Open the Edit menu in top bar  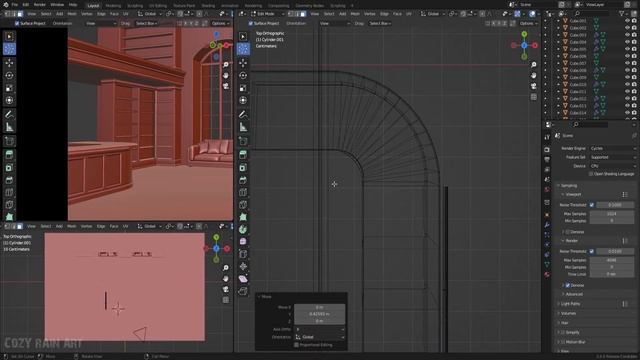pyautogui.click(x=26, y=4)
